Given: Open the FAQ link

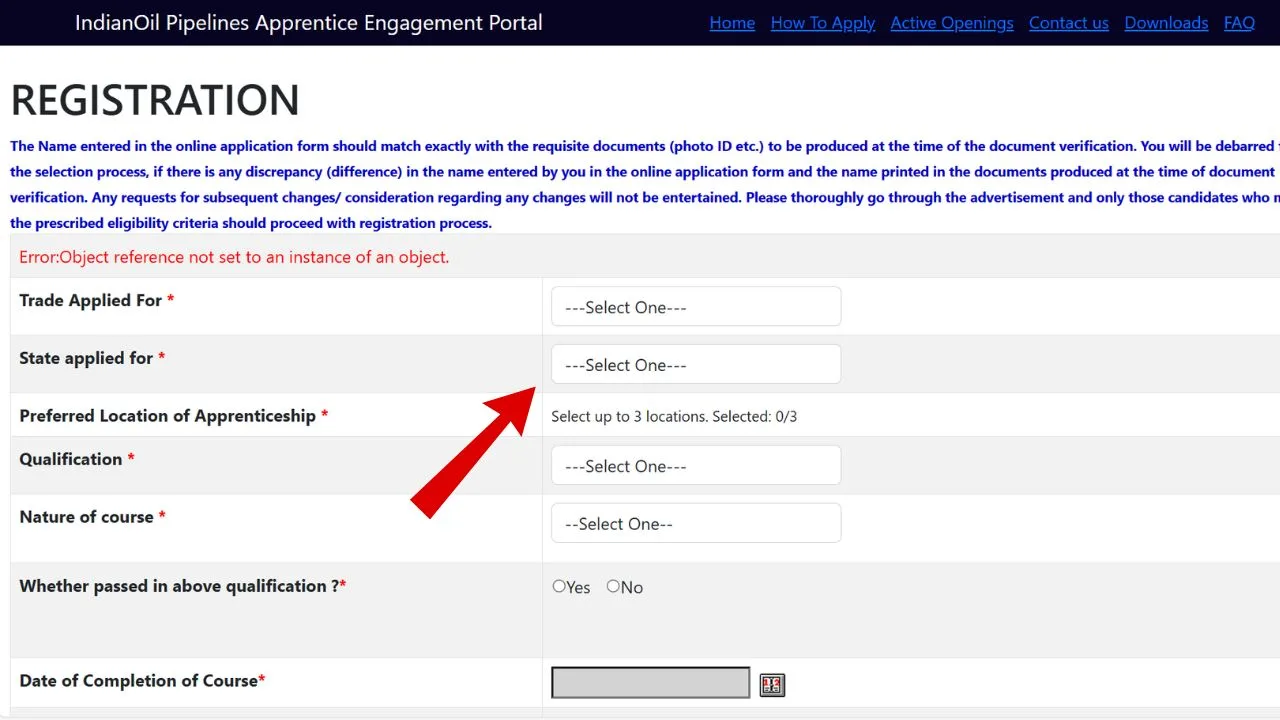Looking at the screenshot, I should pyautogui.click(x=1239, y=23).
